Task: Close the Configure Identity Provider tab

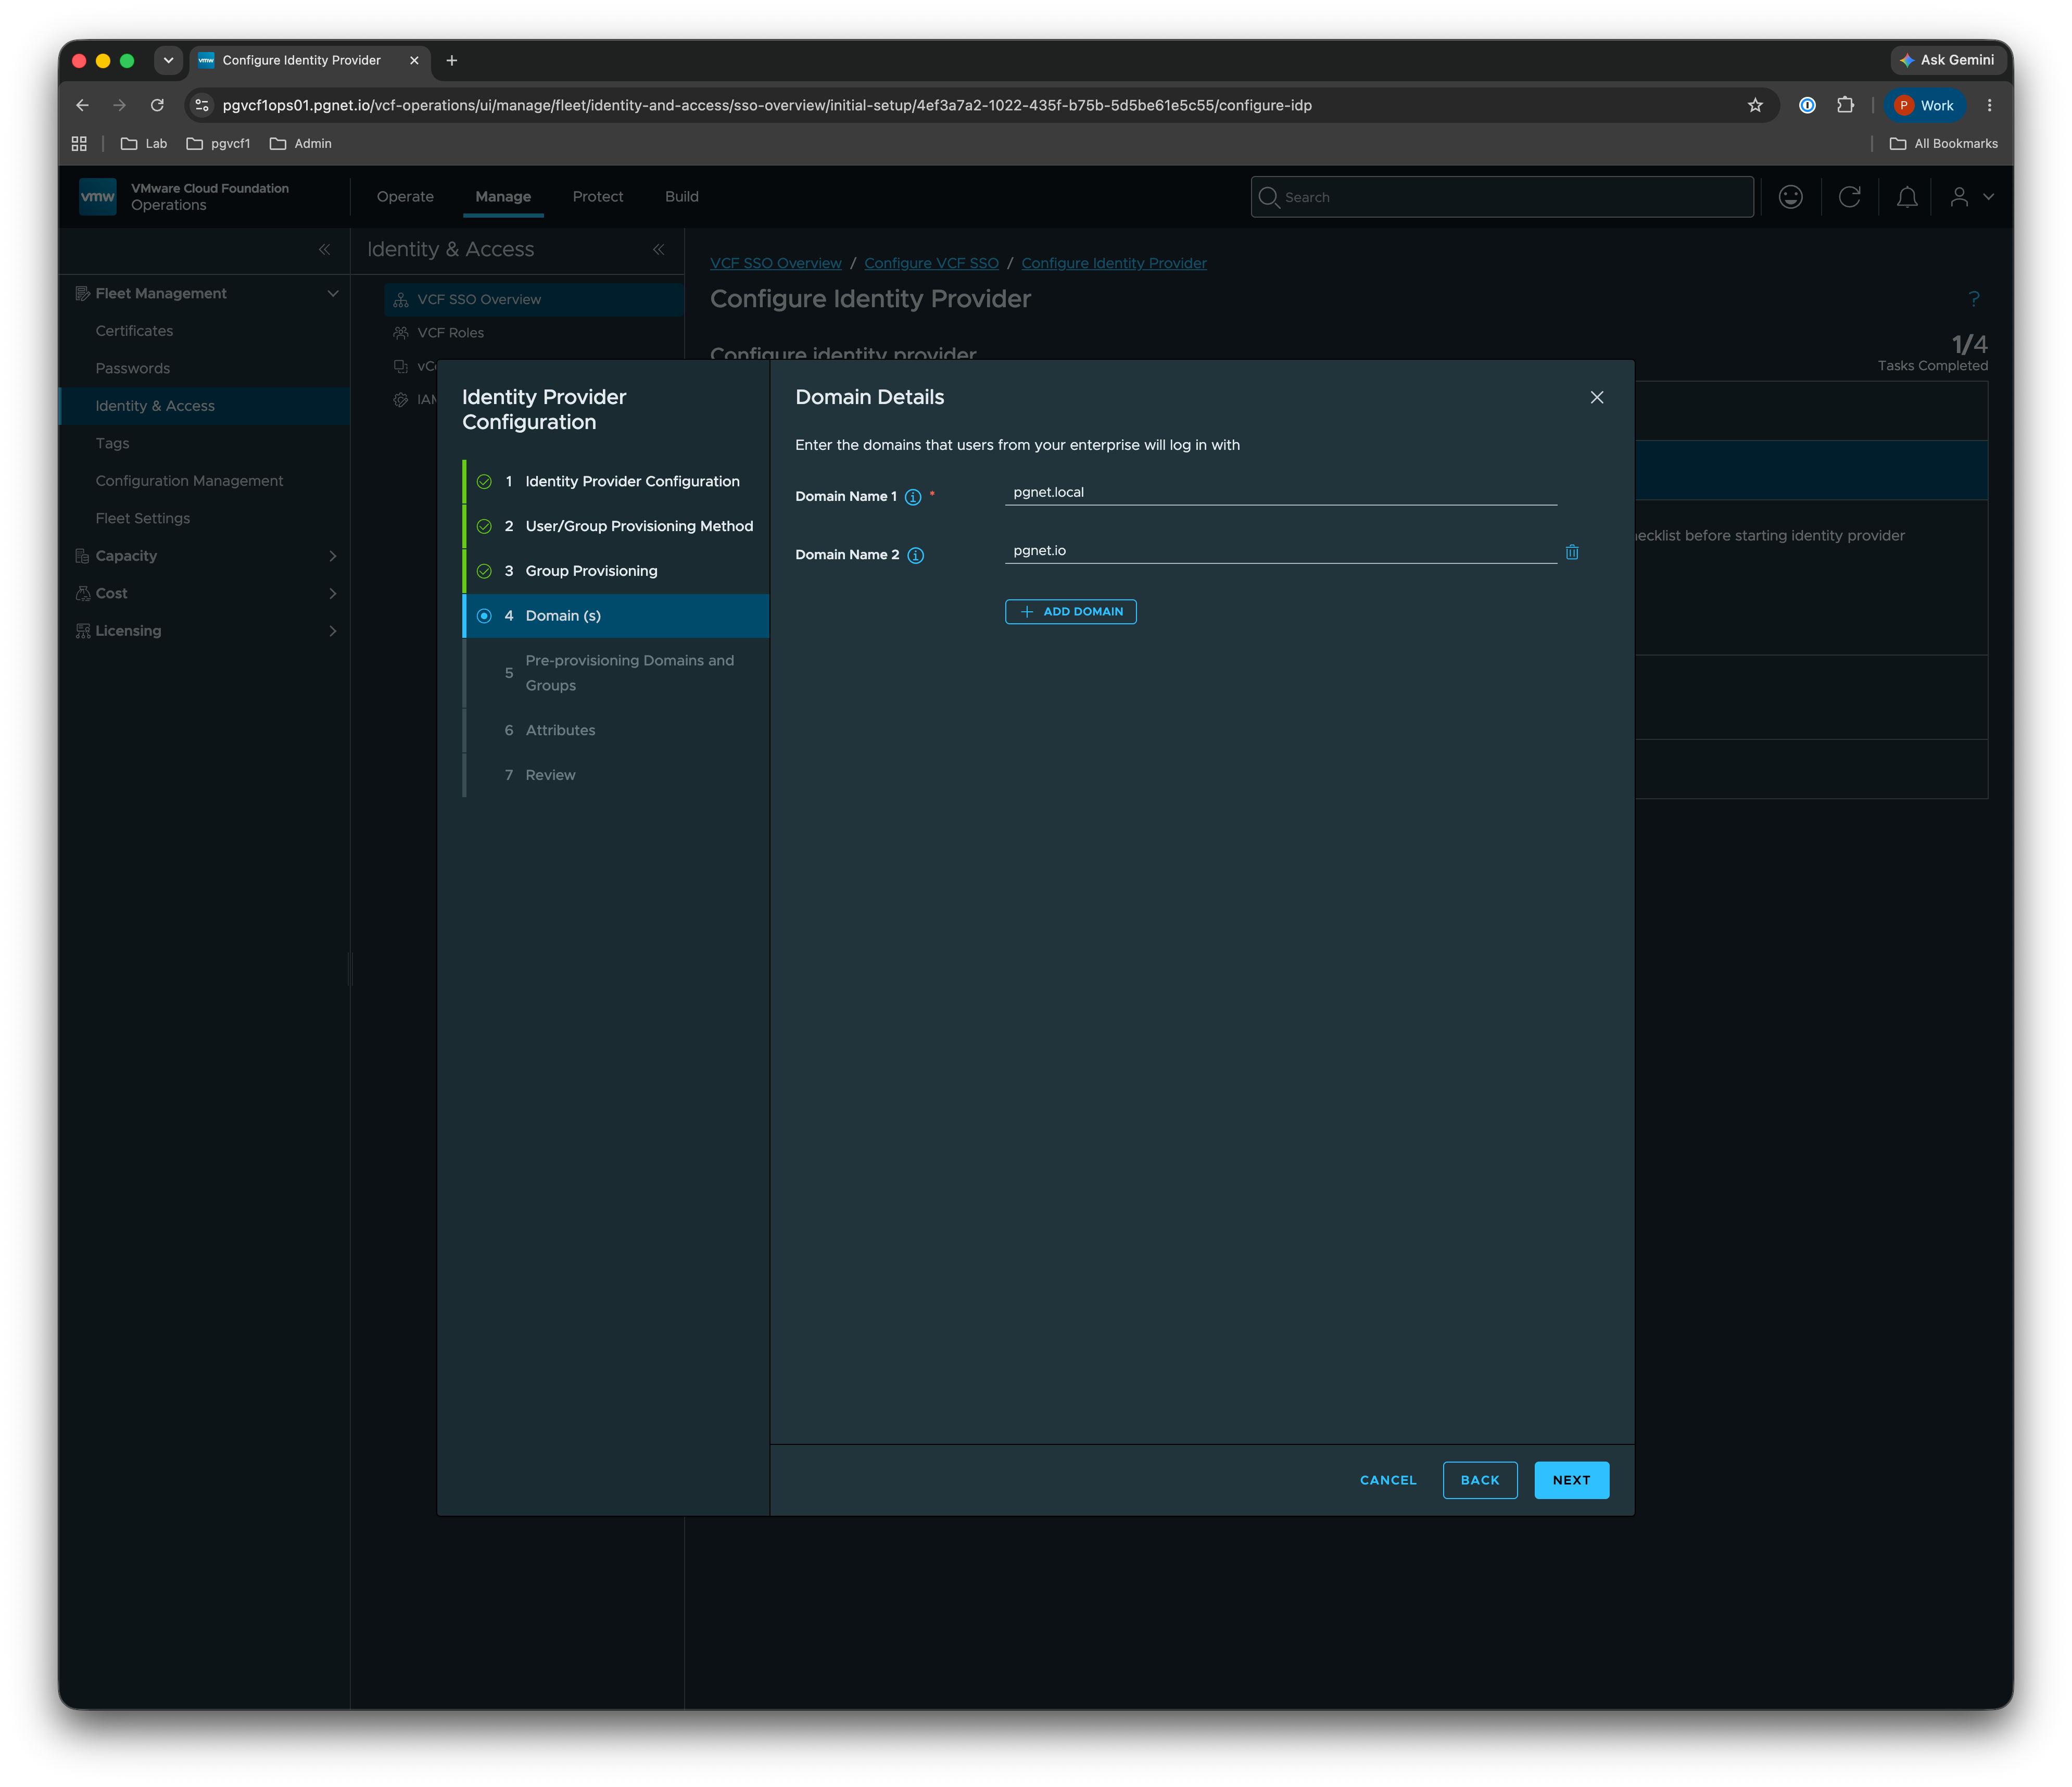Action: coord(414,60)
